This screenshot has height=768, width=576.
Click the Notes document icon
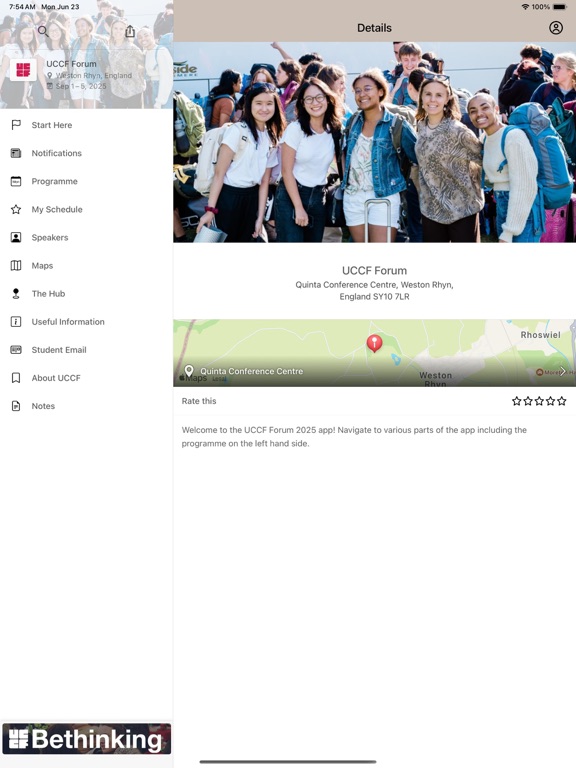point(16,406)
